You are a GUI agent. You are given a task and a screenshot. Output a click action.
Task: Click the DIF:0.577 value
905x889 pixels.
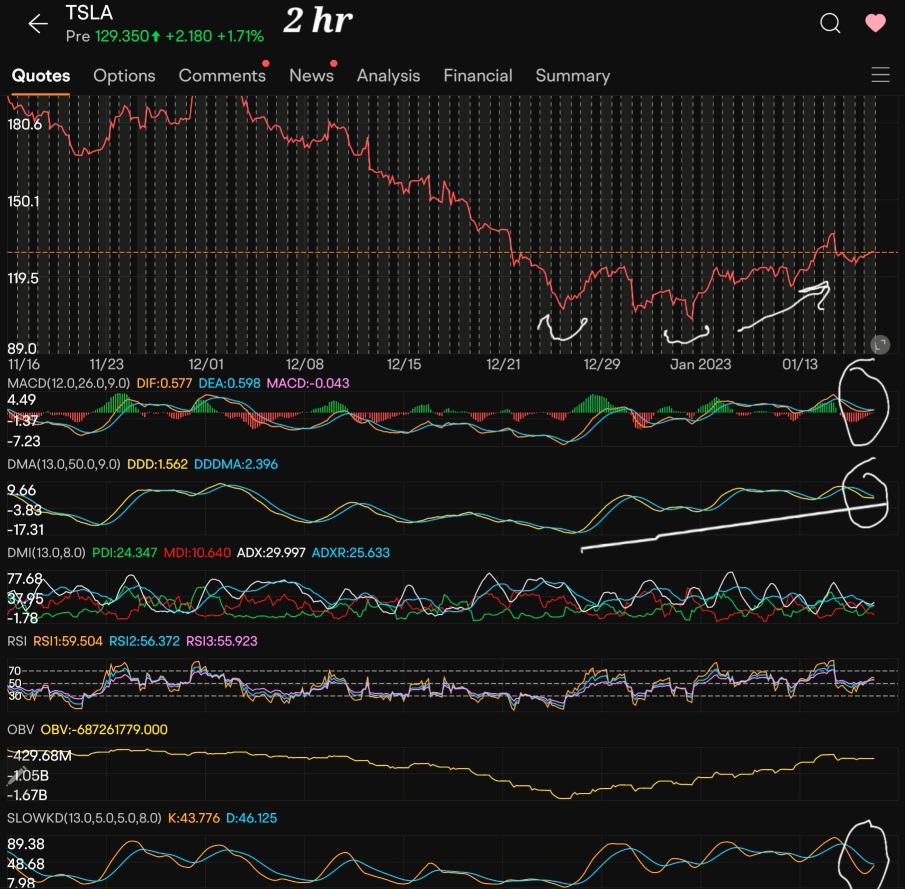pos(164,383)
